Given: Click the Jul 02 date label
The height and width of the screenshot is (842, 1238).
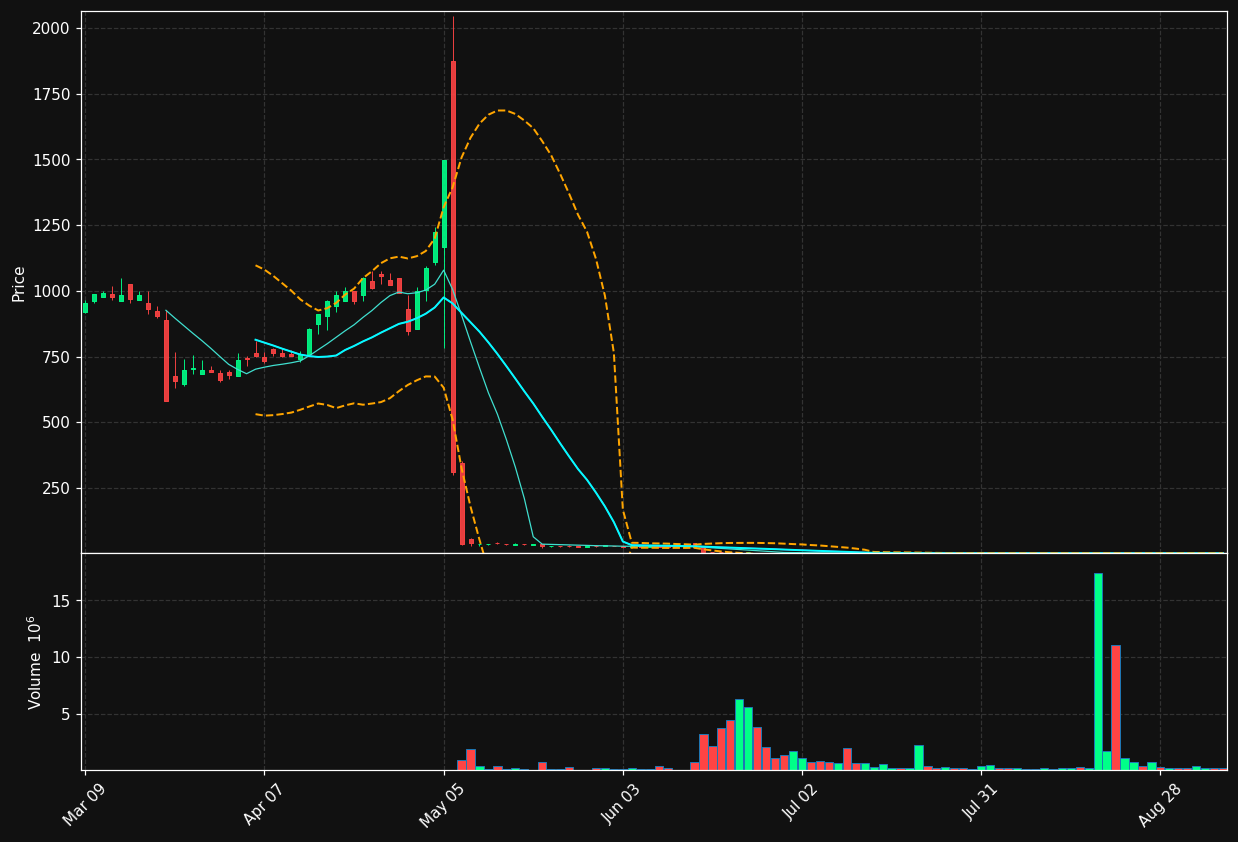Looking at the screenshot, I should pyautogui.click(x=801, y=804).
